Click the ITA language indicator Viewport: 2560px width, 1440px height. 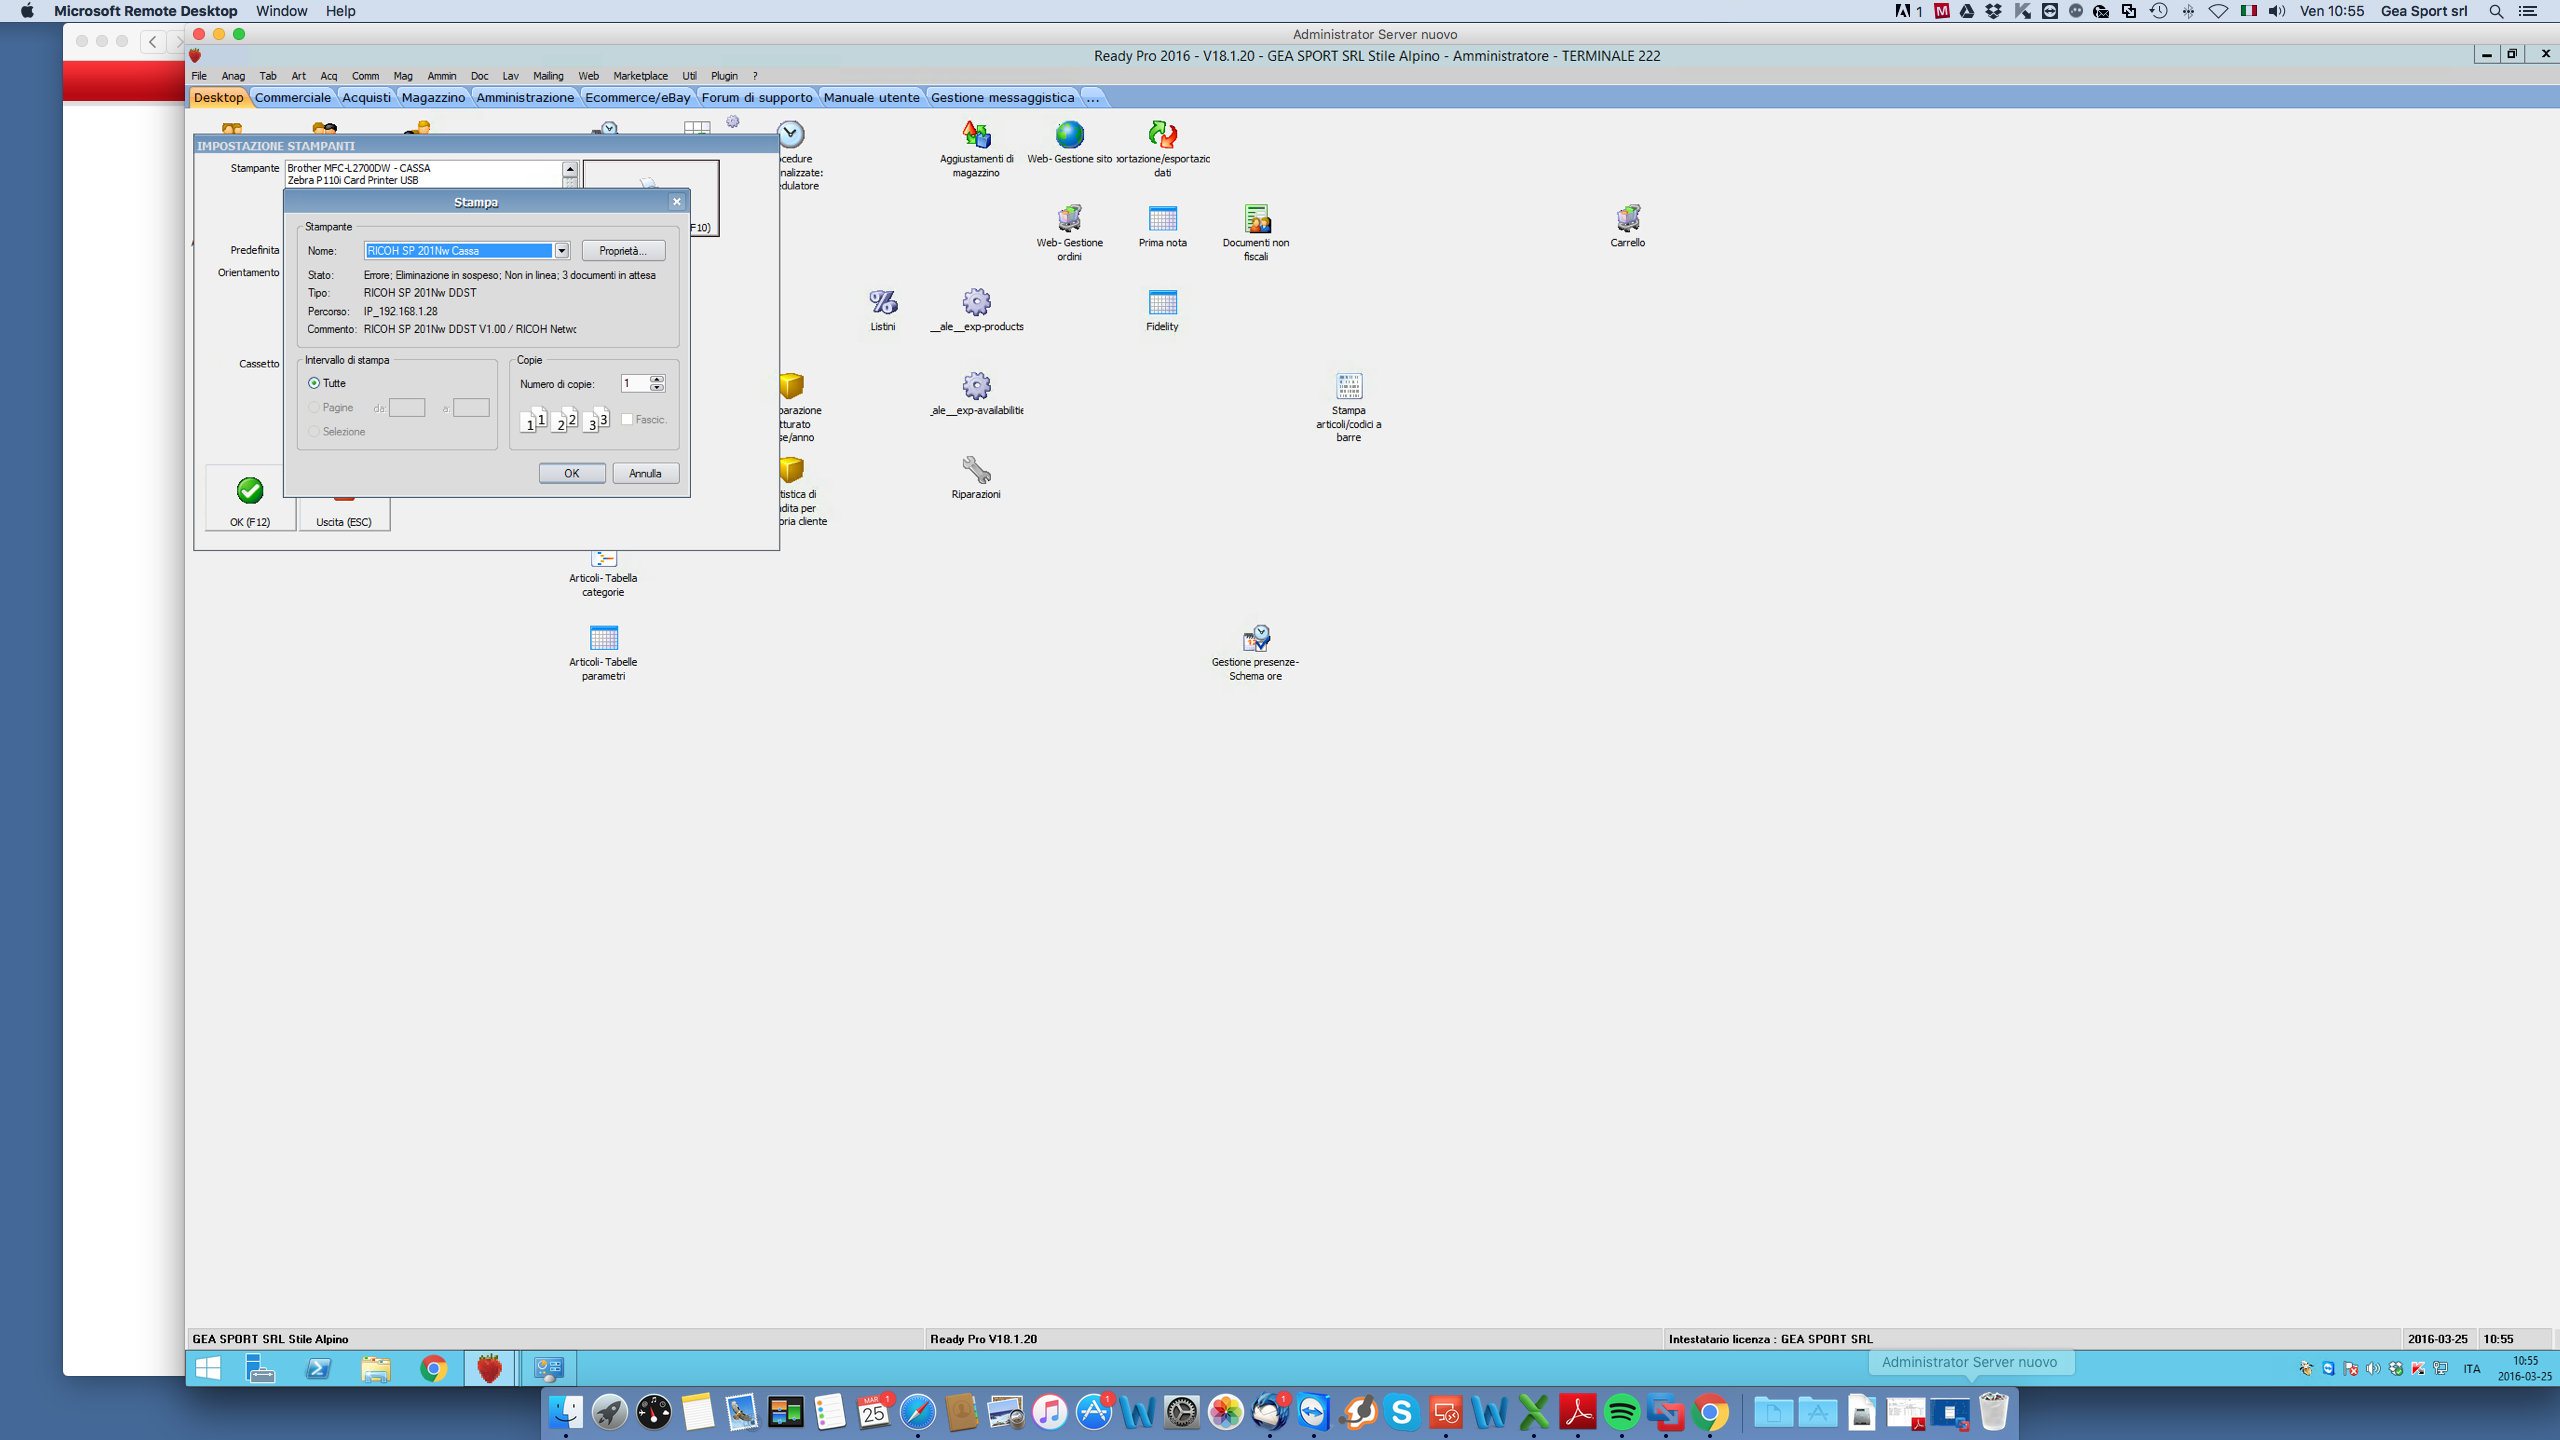pos(2472,1369)
